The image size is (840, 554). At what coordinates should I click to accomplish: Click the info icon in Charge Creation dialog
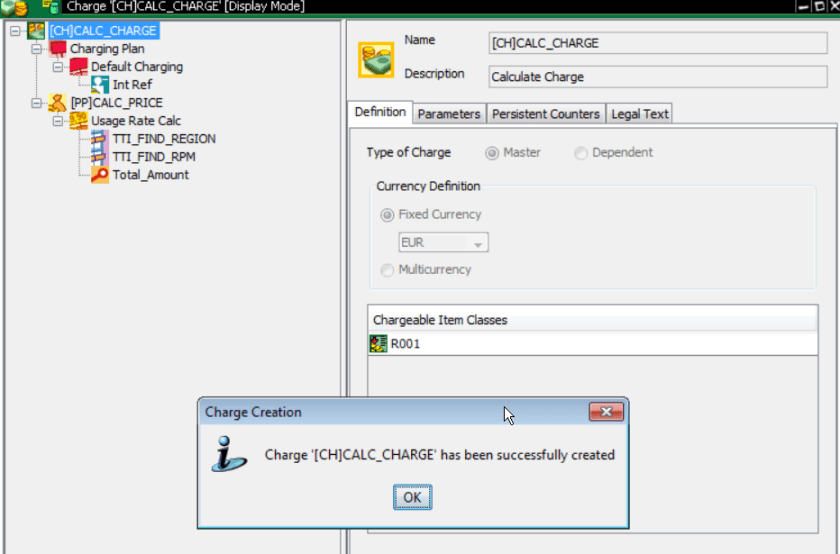coord(229,454)
